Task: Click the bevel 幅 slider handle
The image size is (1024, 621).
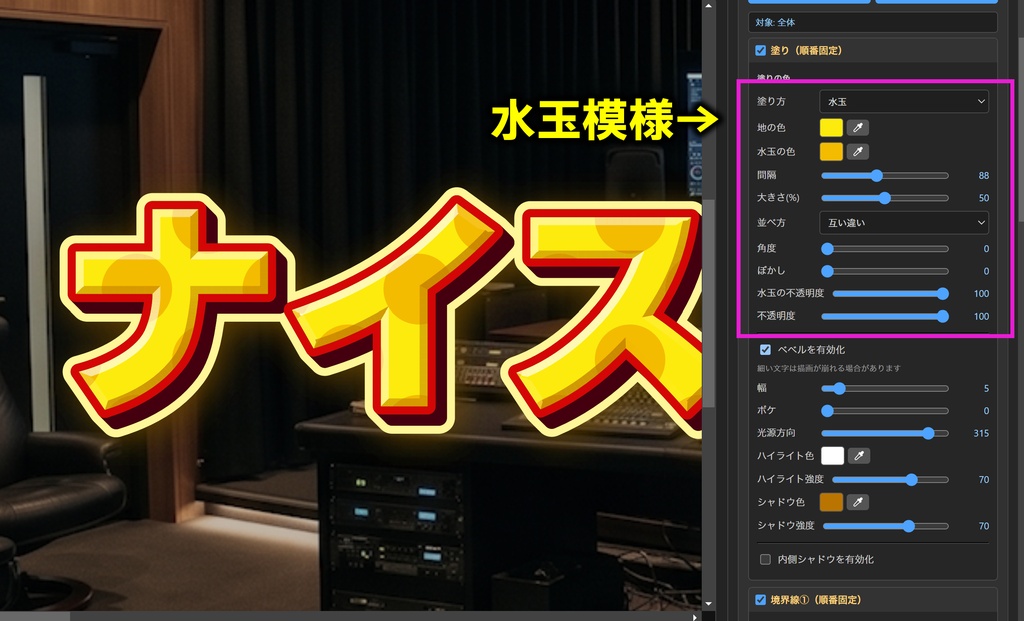Action: pos(839,389)
